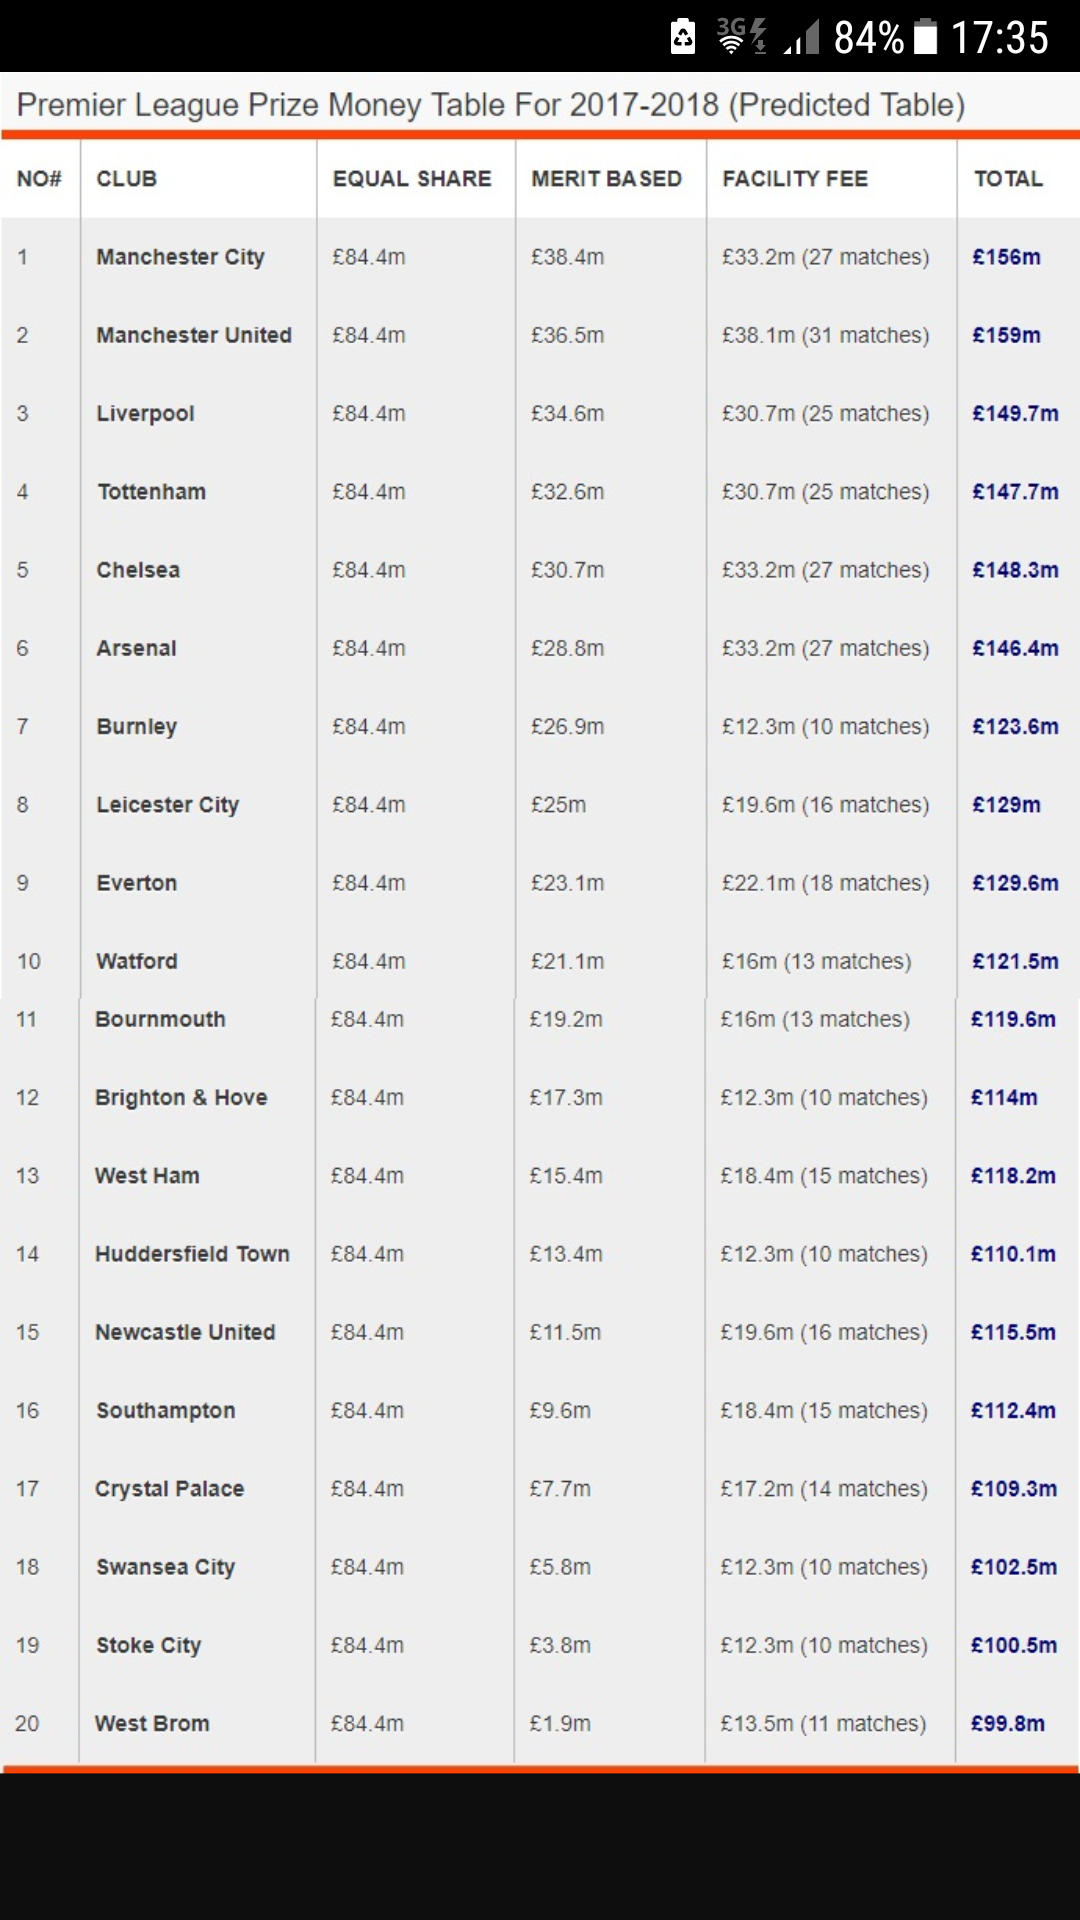
Task: Tap the signal strength bars icon
Action: click(802, 37)
